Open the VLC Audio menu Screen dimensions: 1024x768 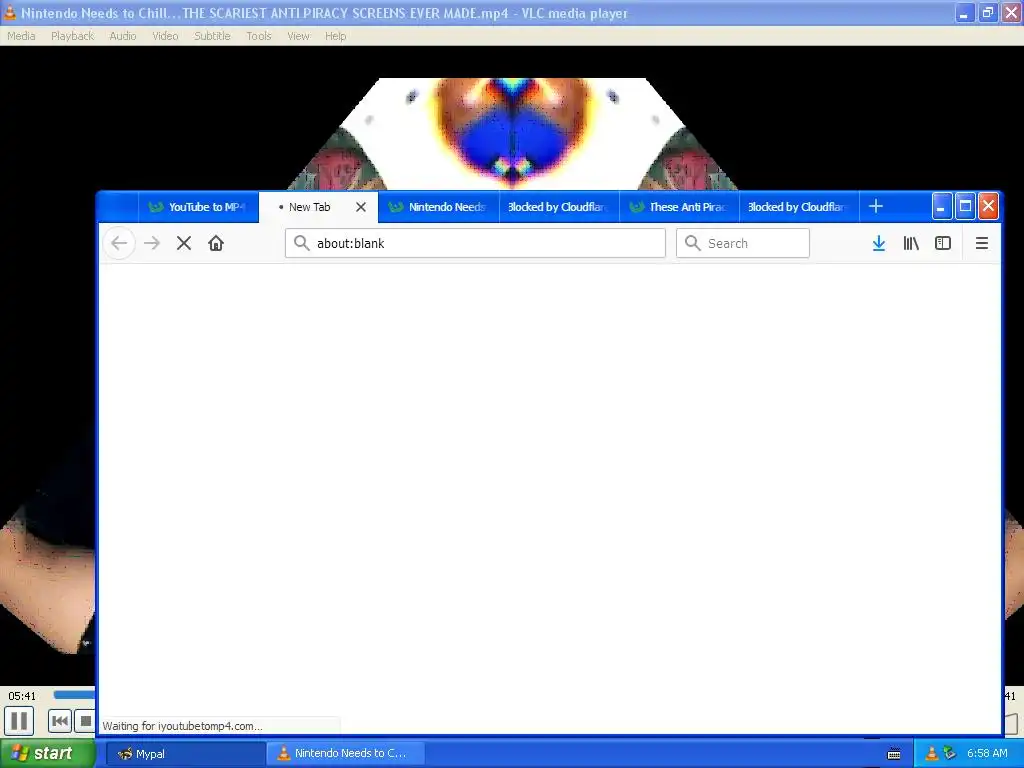[x=123, y=36]
